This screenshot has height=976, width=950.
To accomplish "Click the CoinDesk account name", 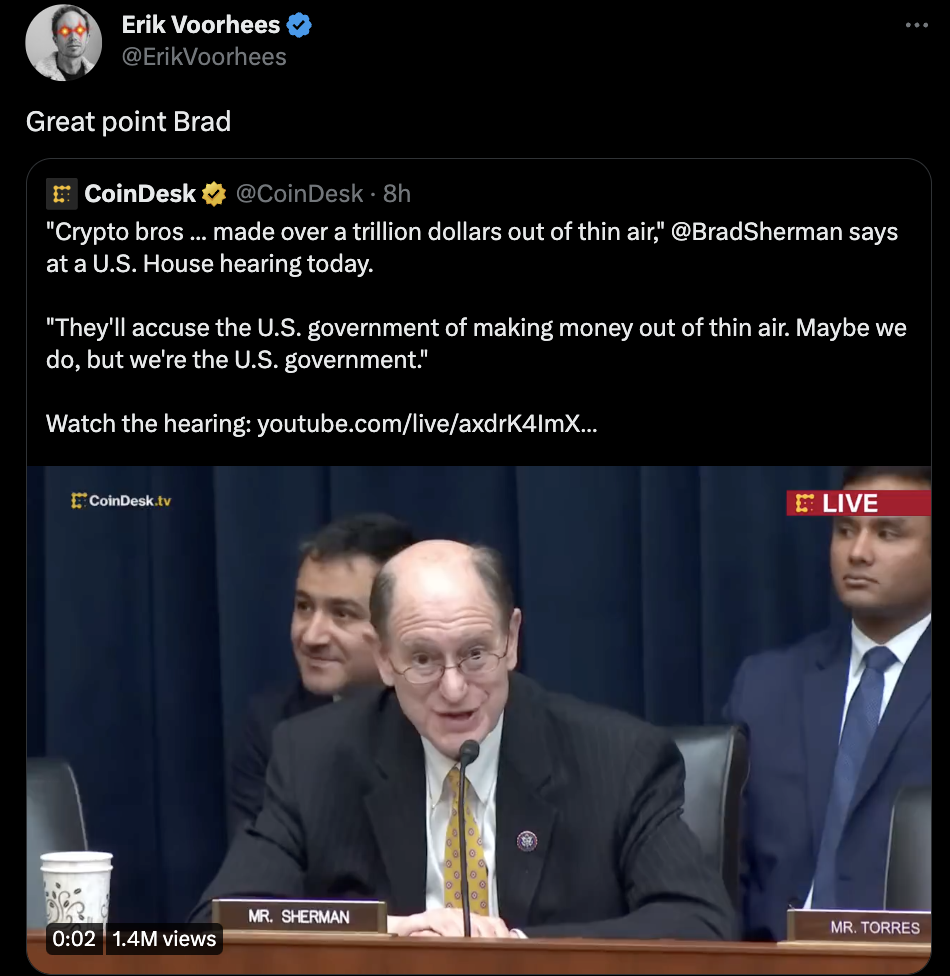I will (x=140, y=194).
